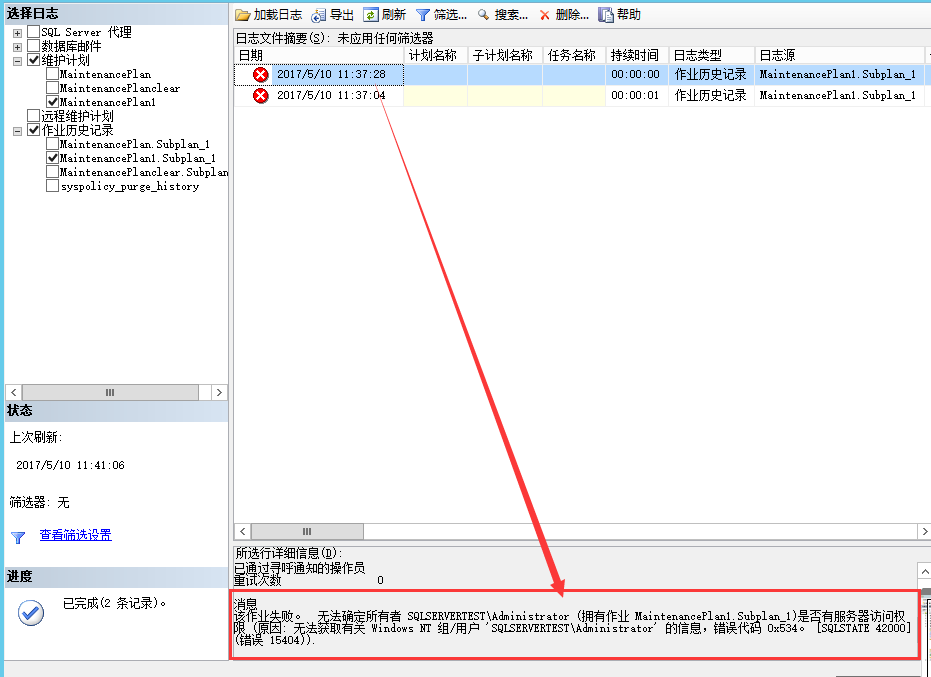Click the log tree horizontal scrollbar thumb
This screenshot has height=677, width=931.
(110, 393)
